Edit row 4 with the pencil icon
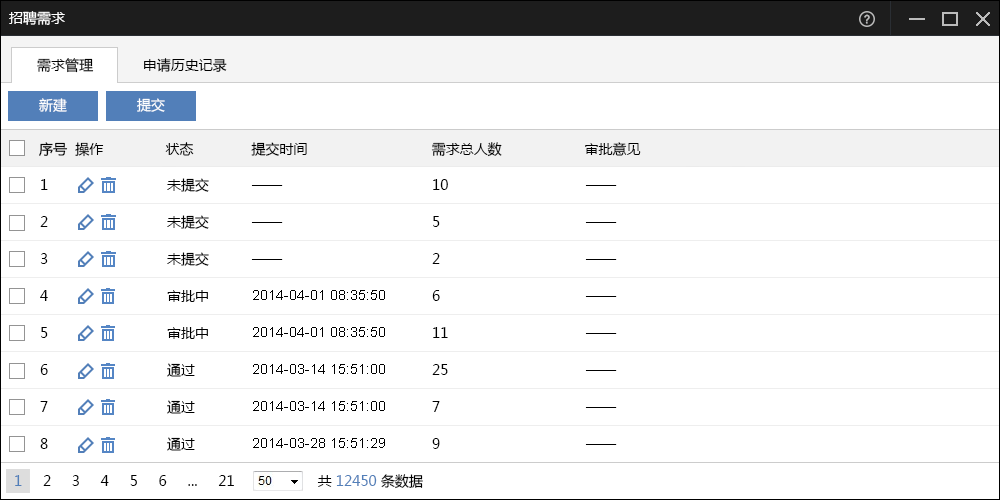The width and height of the screenshot is (1000, 500). point(85,296)
